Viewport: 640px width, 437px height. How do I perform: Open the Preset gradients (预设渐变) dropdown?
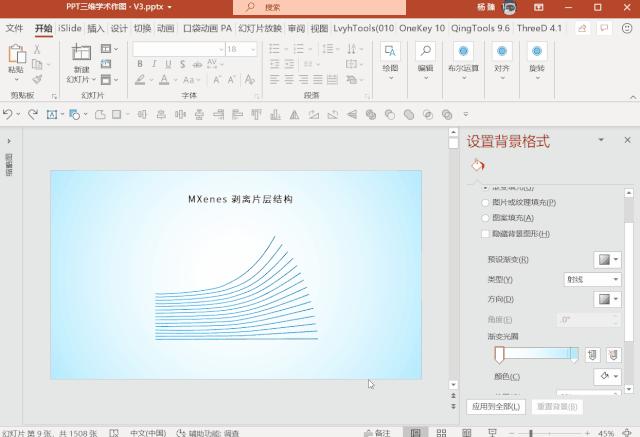pos(607,260)
